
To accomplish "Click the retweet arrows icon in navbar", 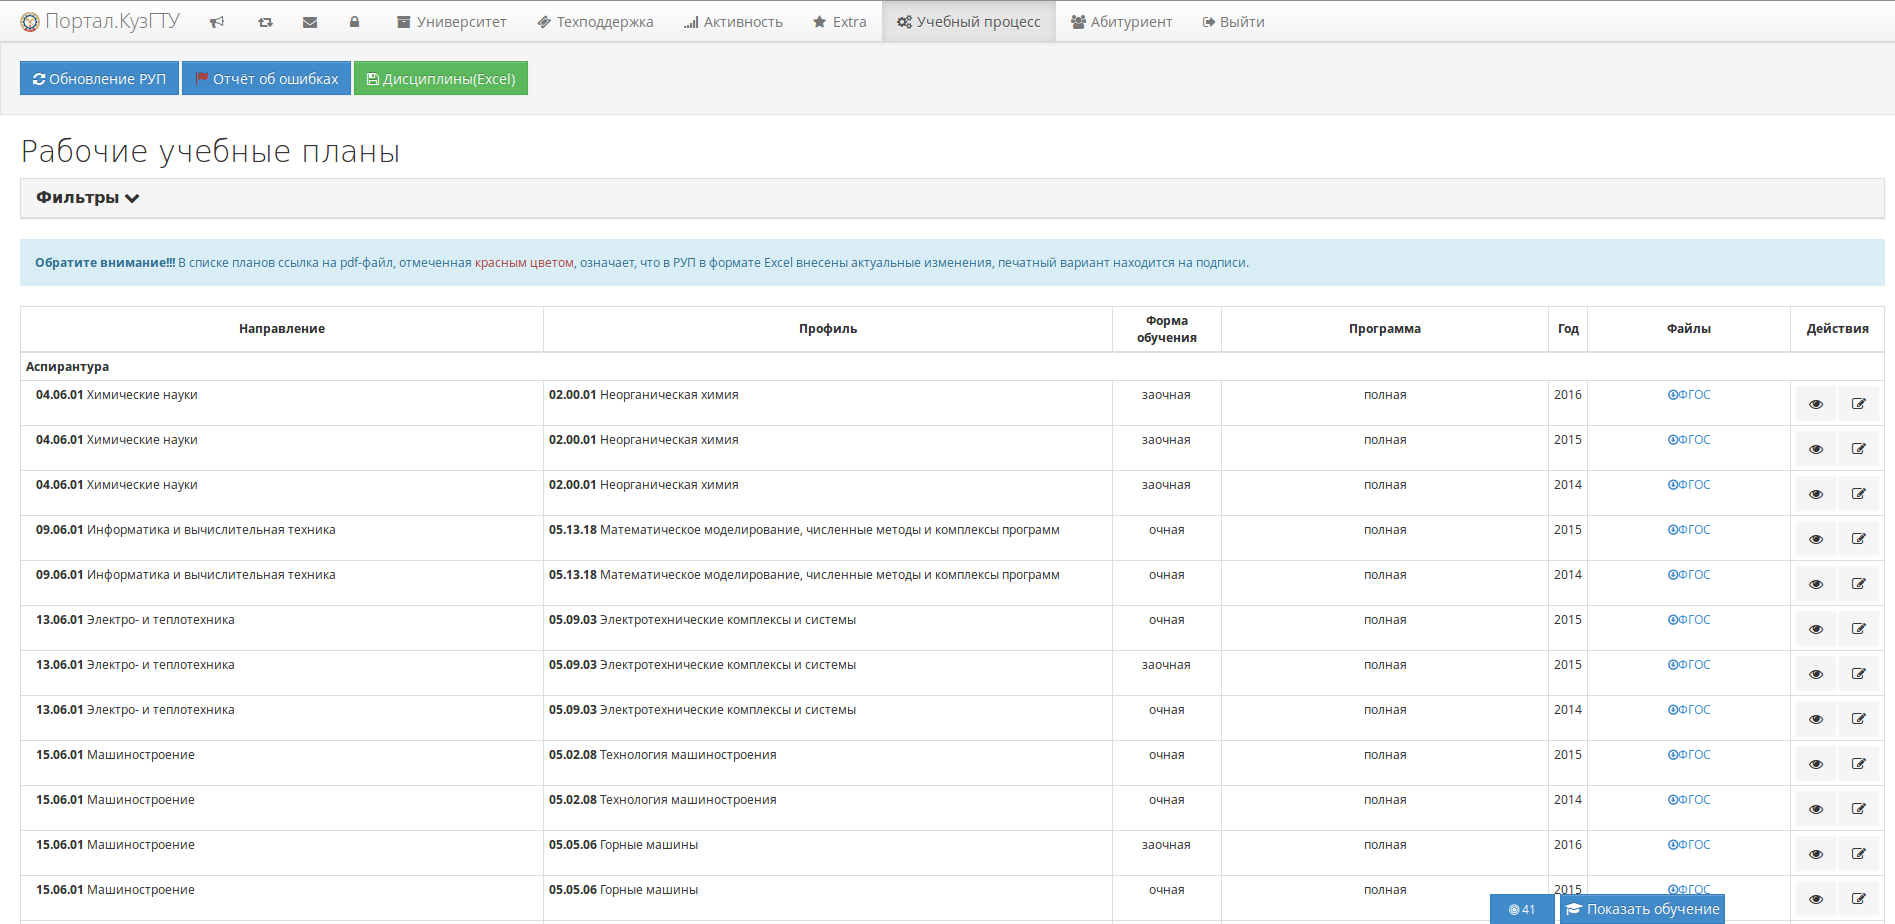I will 265,22.
